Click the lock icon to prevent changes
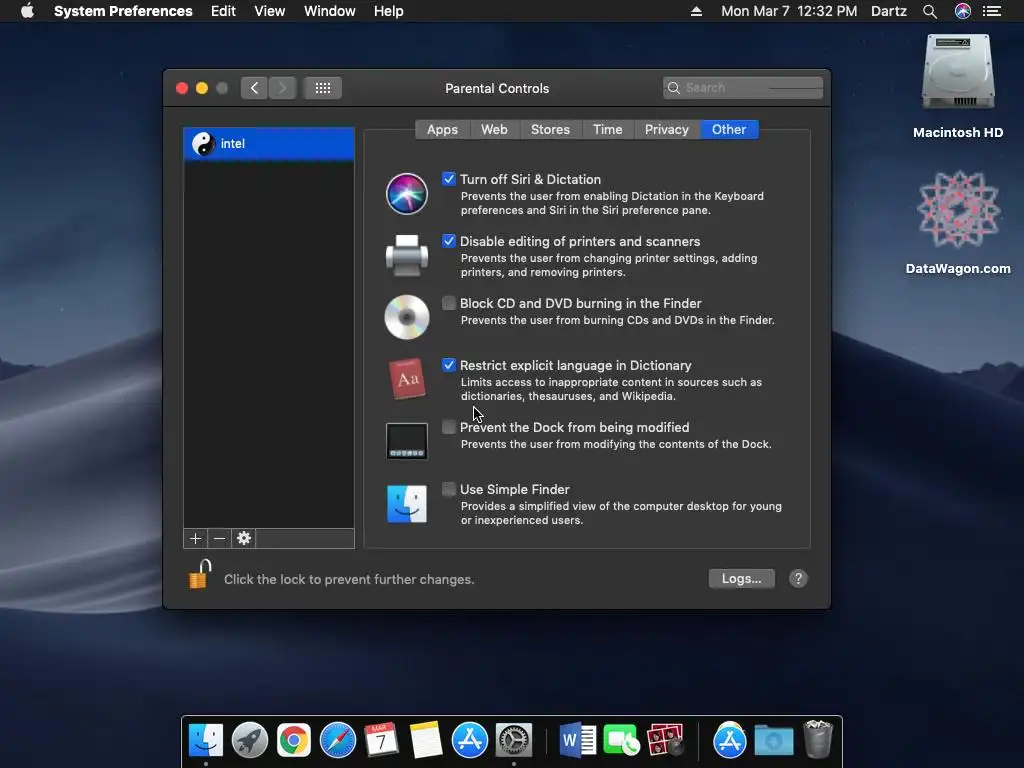Viewport: 1024px width, 768px height. (x=200, y=575)
